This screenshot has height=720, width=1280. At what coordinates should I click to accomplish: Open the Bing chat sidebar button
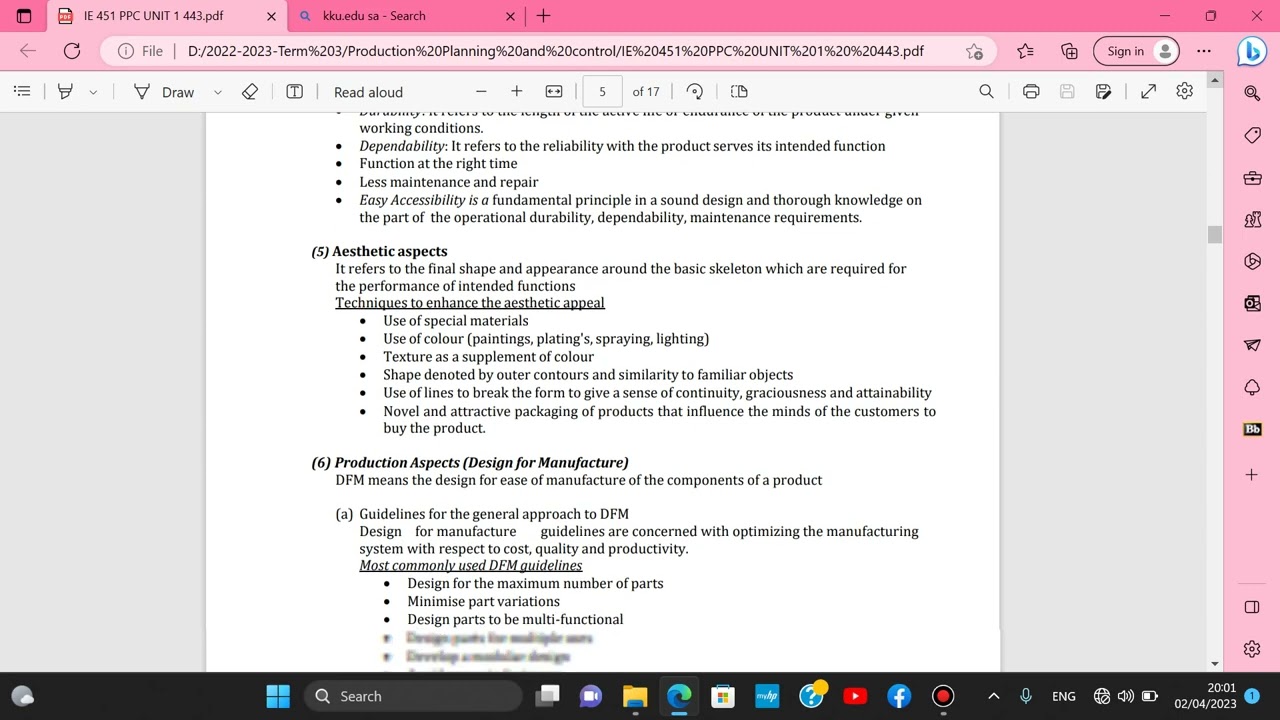(1252, 51)
